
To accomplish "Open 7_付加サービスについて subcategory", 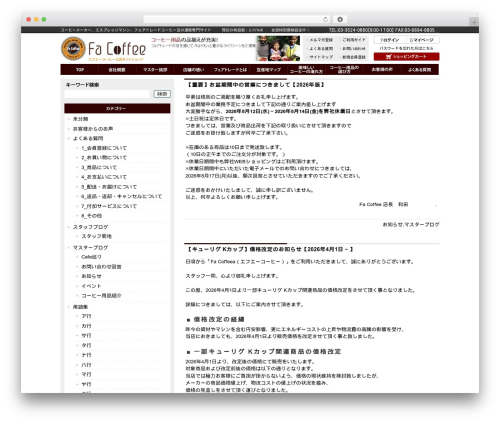I will 109,206.
